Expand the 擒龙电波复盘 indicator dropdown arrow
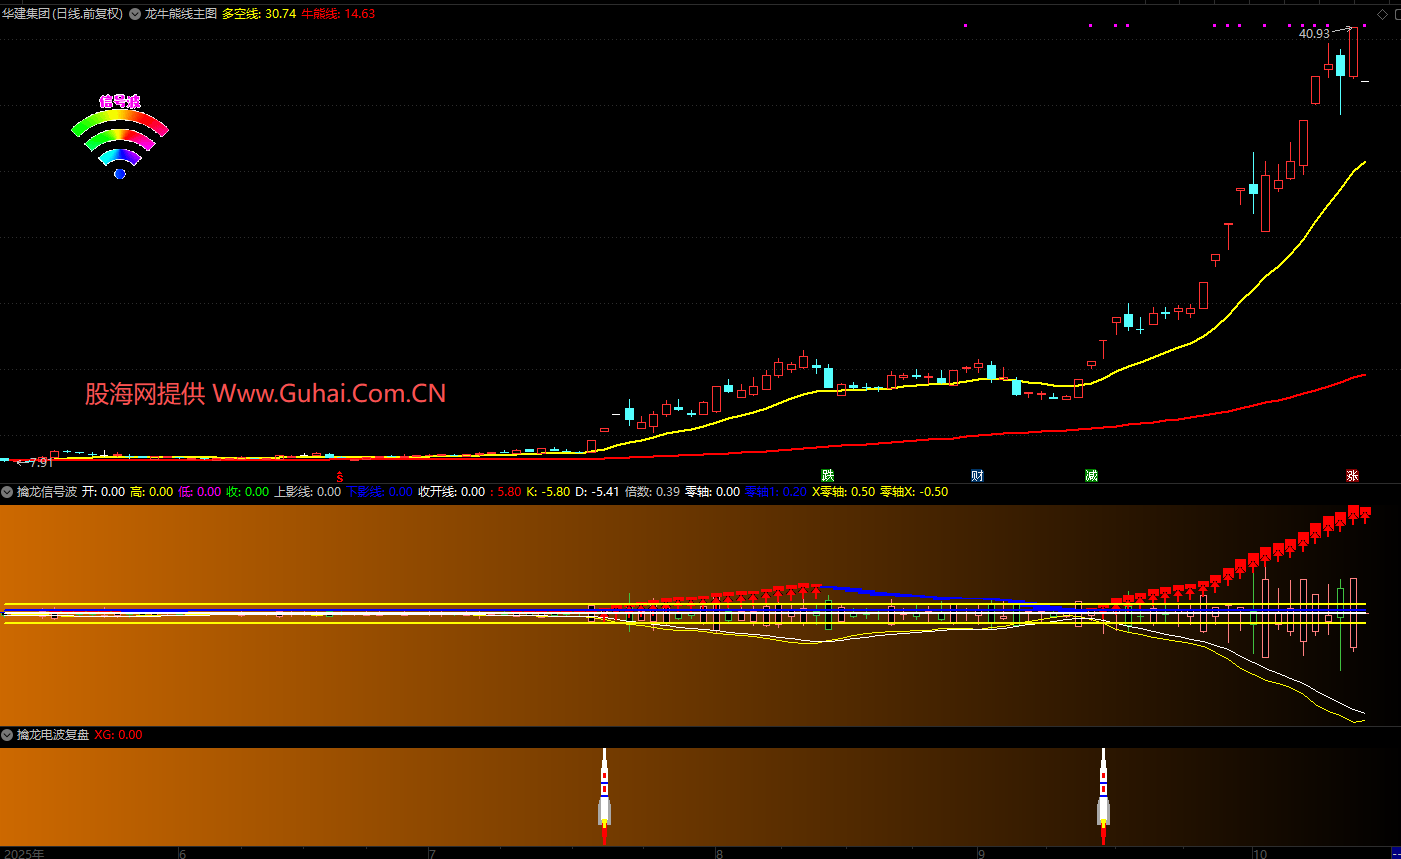Image resolution: width=1401 pixels, height=859 pixels. coord(8,735)
